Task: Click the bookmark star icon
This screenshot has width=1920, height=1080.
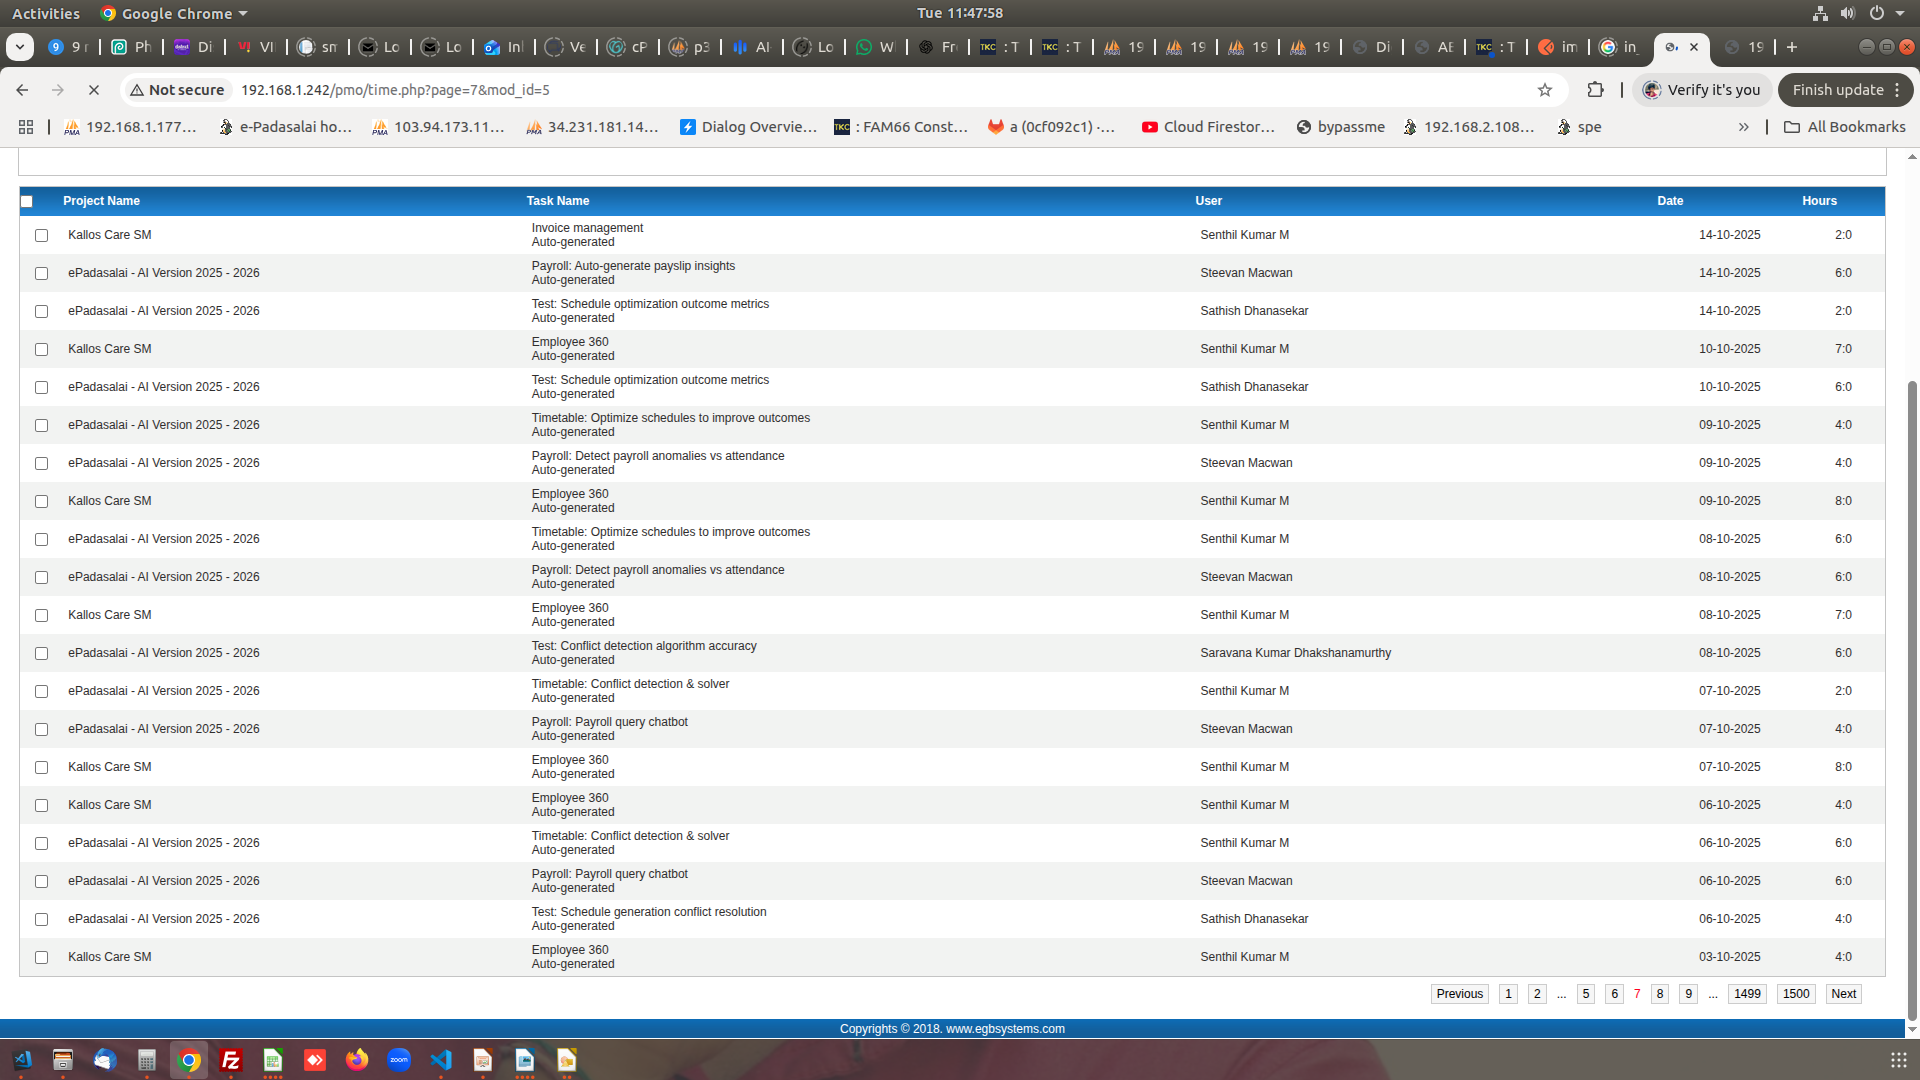Action: (x=1544, y=90)
